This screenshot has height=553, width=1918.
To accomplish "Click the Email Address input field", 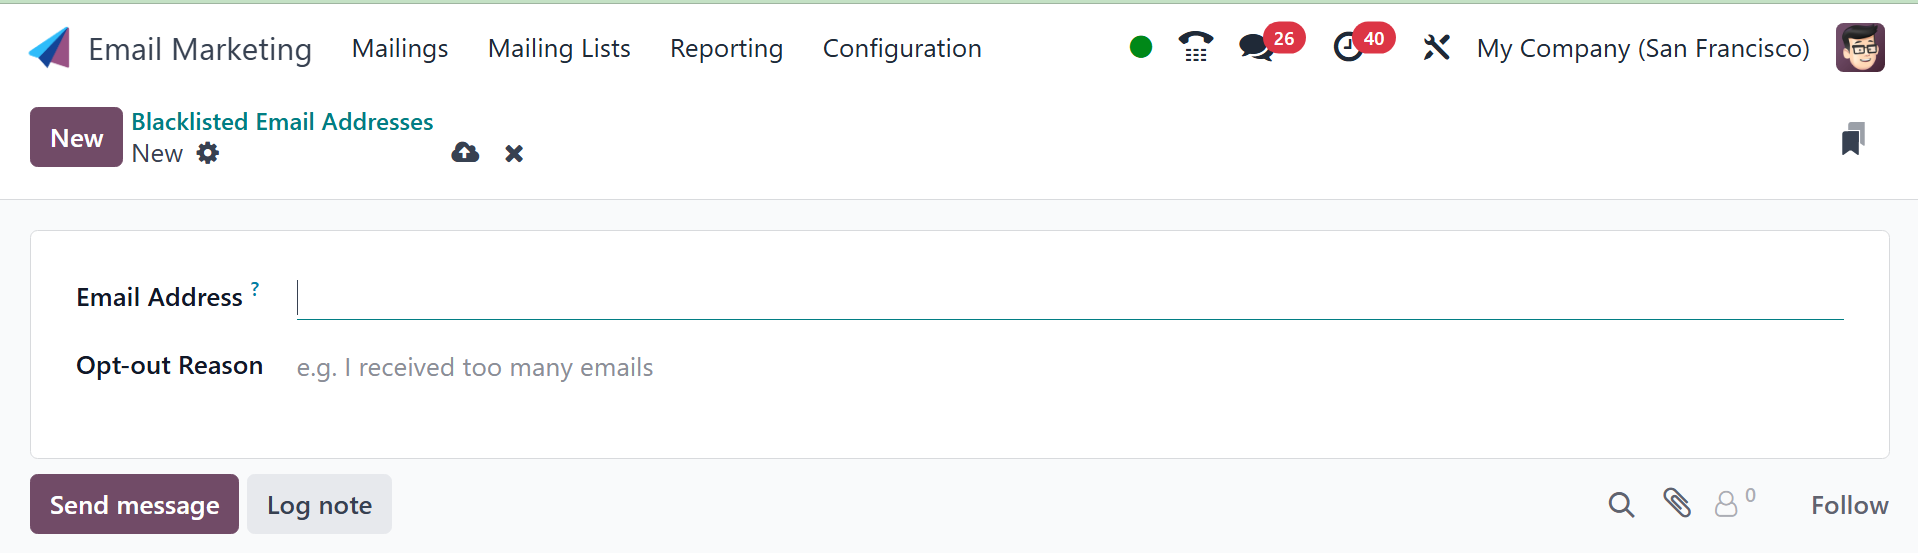I will (1070, 298).
